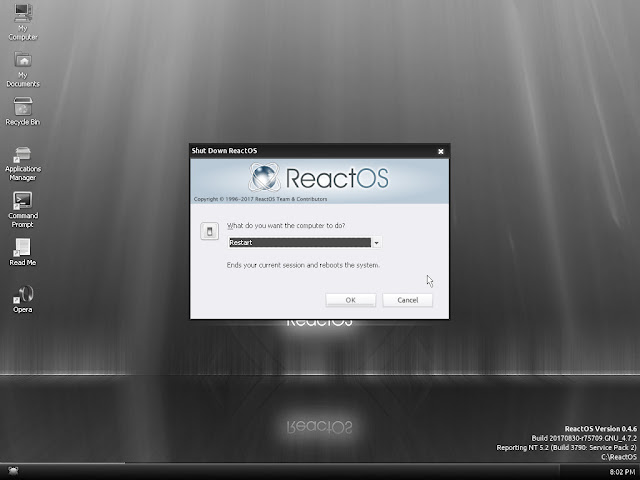Click "Ends your current session" description text
The width and height of the screenshot is (640, 480).
point(303,265)
